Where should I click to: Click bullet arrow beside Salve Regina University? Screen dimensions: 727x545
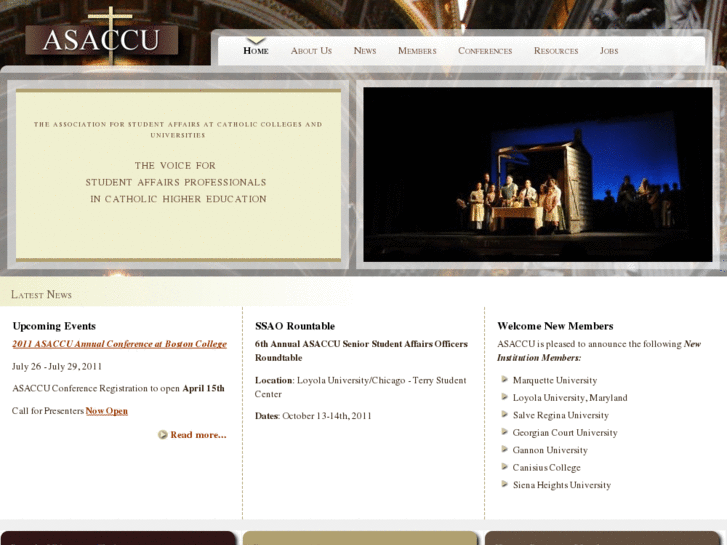tap(505, 414)
